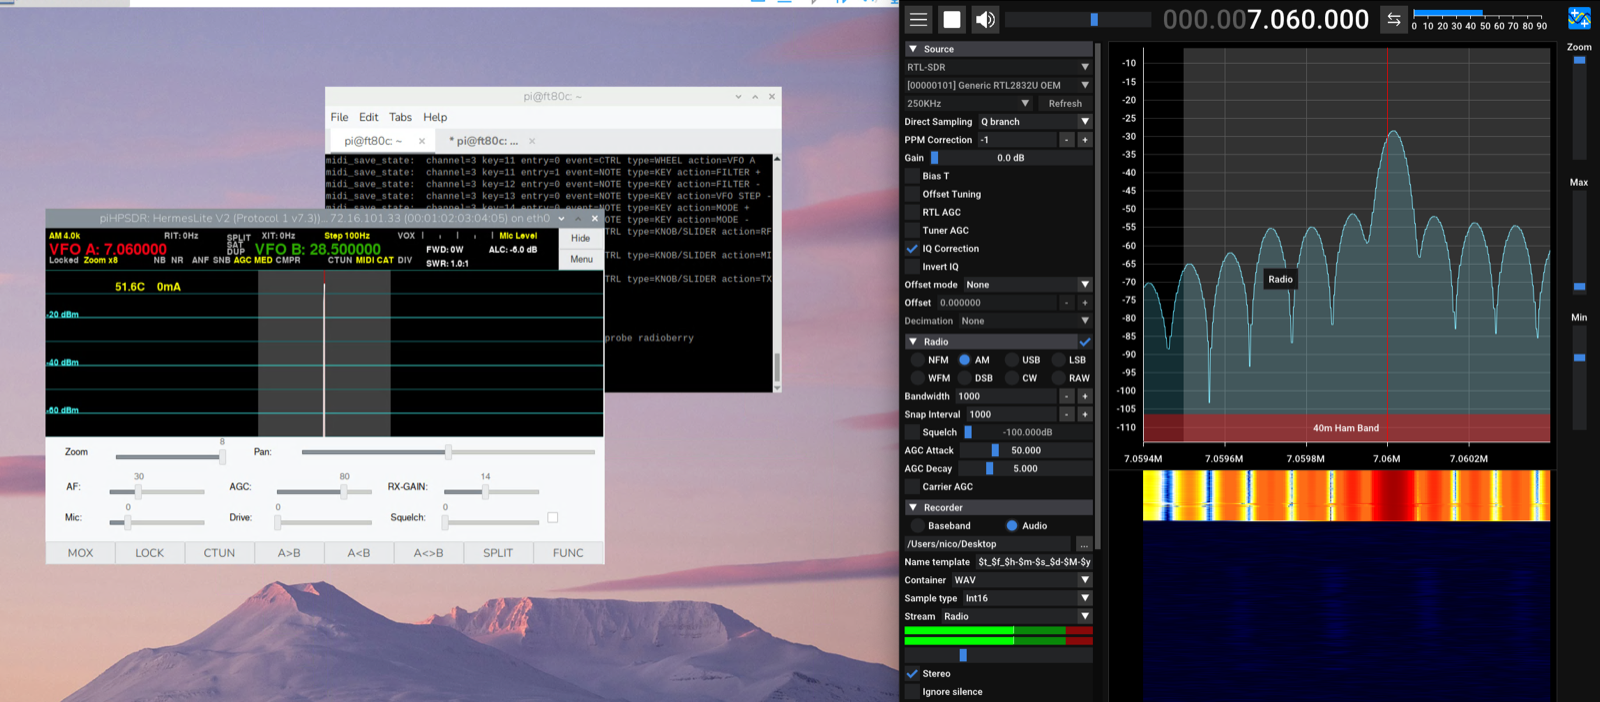Click the Refresh button in Source

pos(1064,103)
